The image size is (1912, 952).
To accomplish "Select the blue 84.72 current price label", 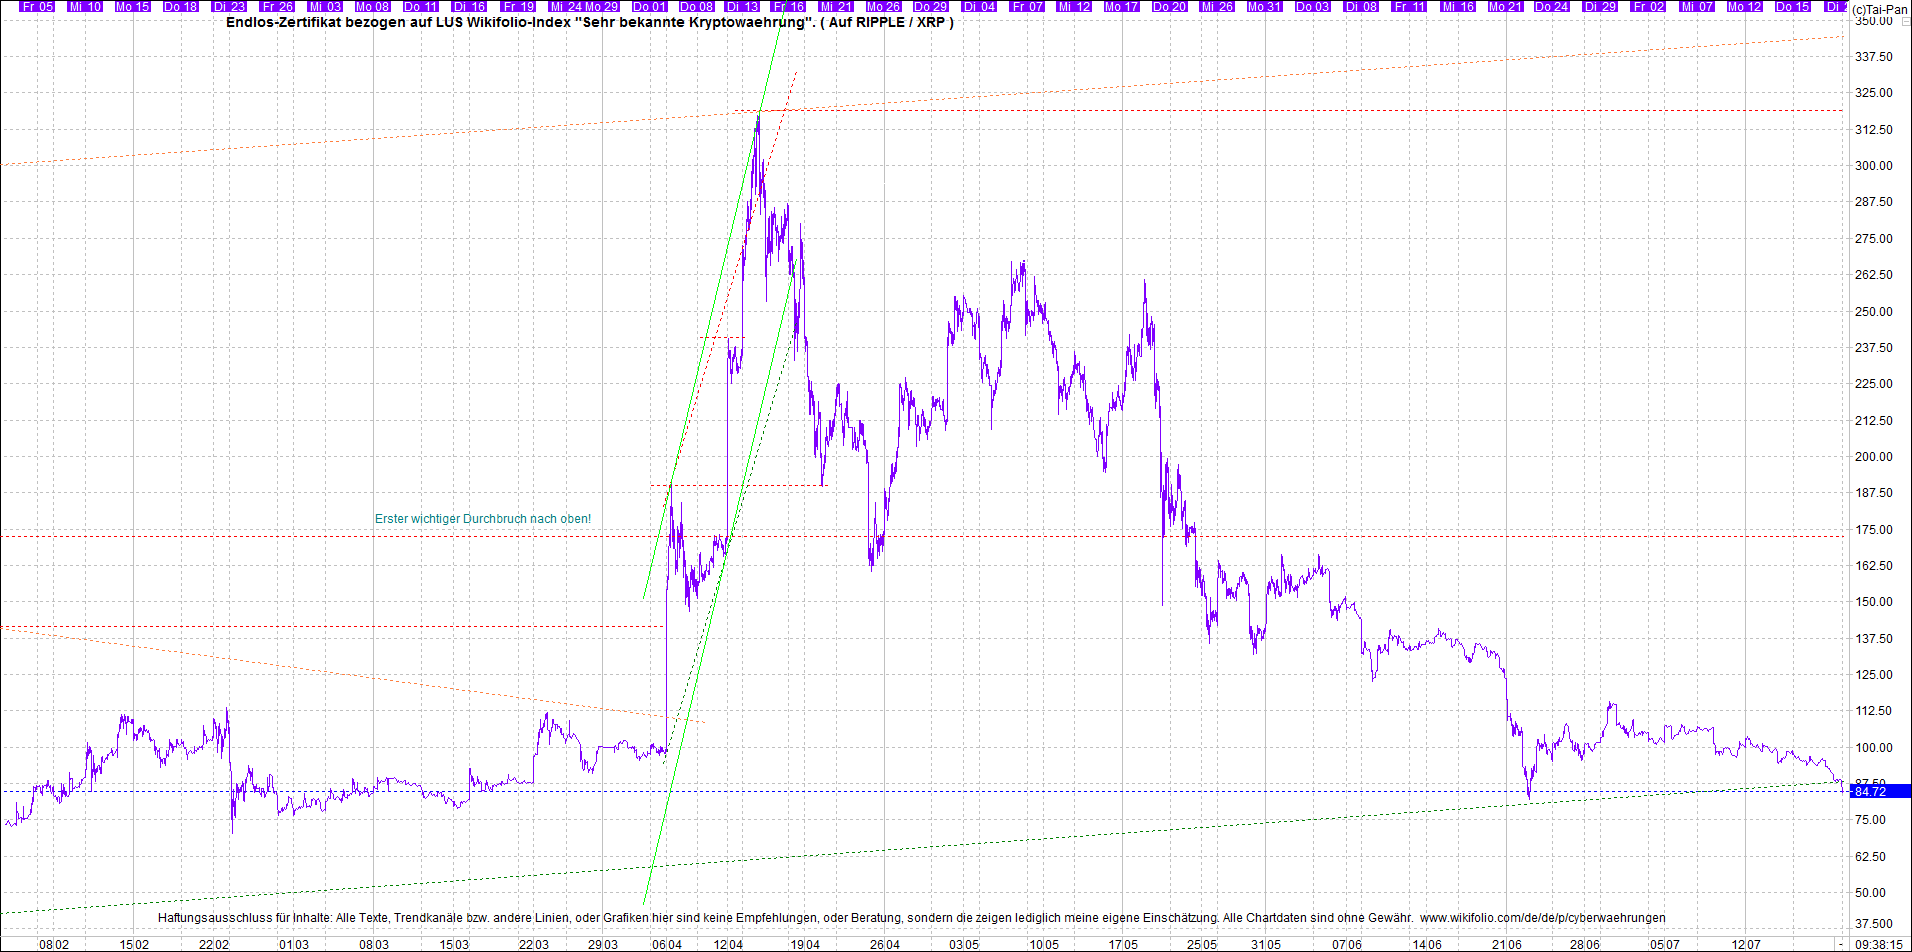I will tap(1869, 791).
